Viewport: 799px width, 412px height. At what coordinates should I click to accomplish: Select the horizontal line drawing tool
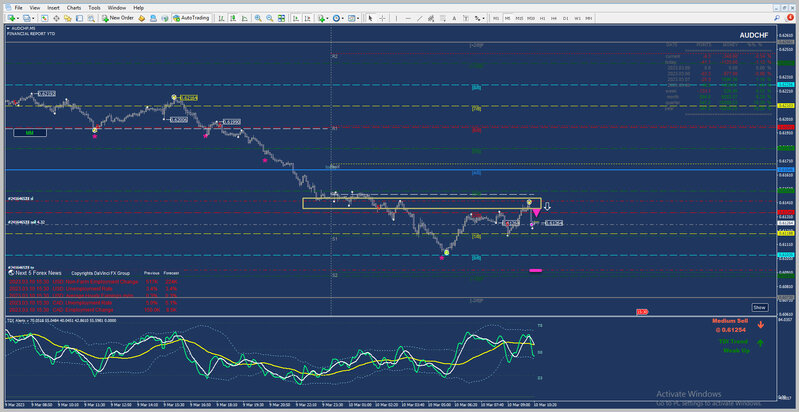[x=408, y=18]
